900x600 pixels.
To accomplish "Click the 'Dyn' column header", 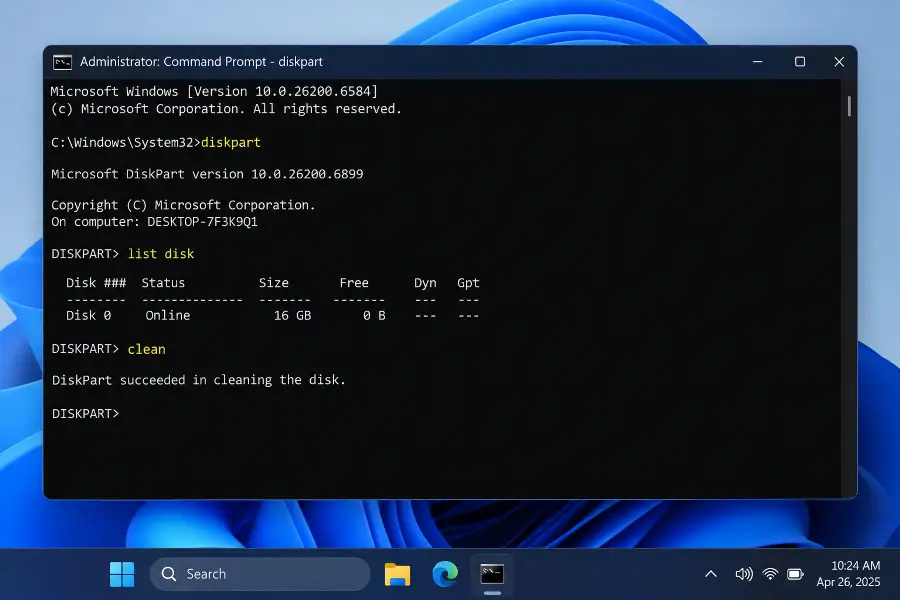I will click(425, 283).
